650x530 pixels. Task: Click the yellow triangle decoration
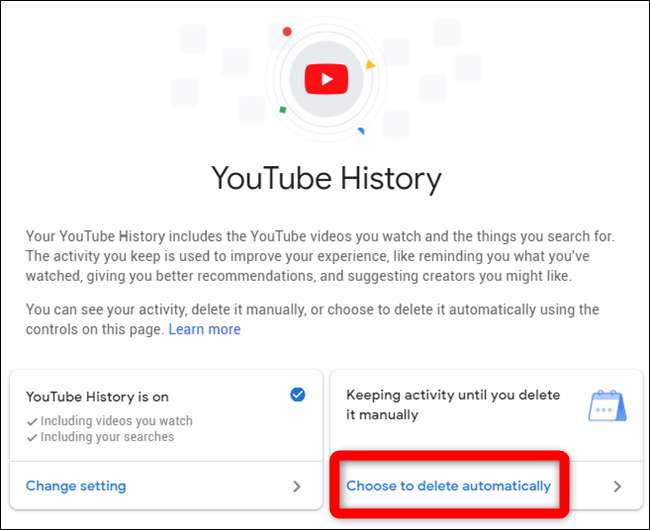pyautogui.click(x=370, y=65)
